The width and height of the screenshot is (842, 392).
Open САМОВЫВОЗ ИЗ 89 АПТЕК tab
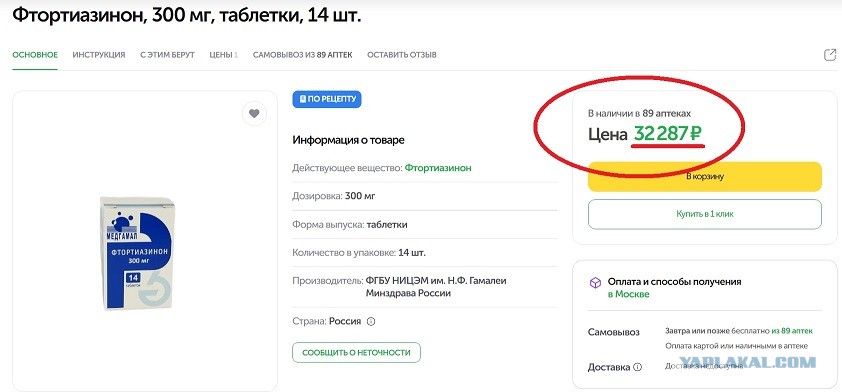[302, 55]
